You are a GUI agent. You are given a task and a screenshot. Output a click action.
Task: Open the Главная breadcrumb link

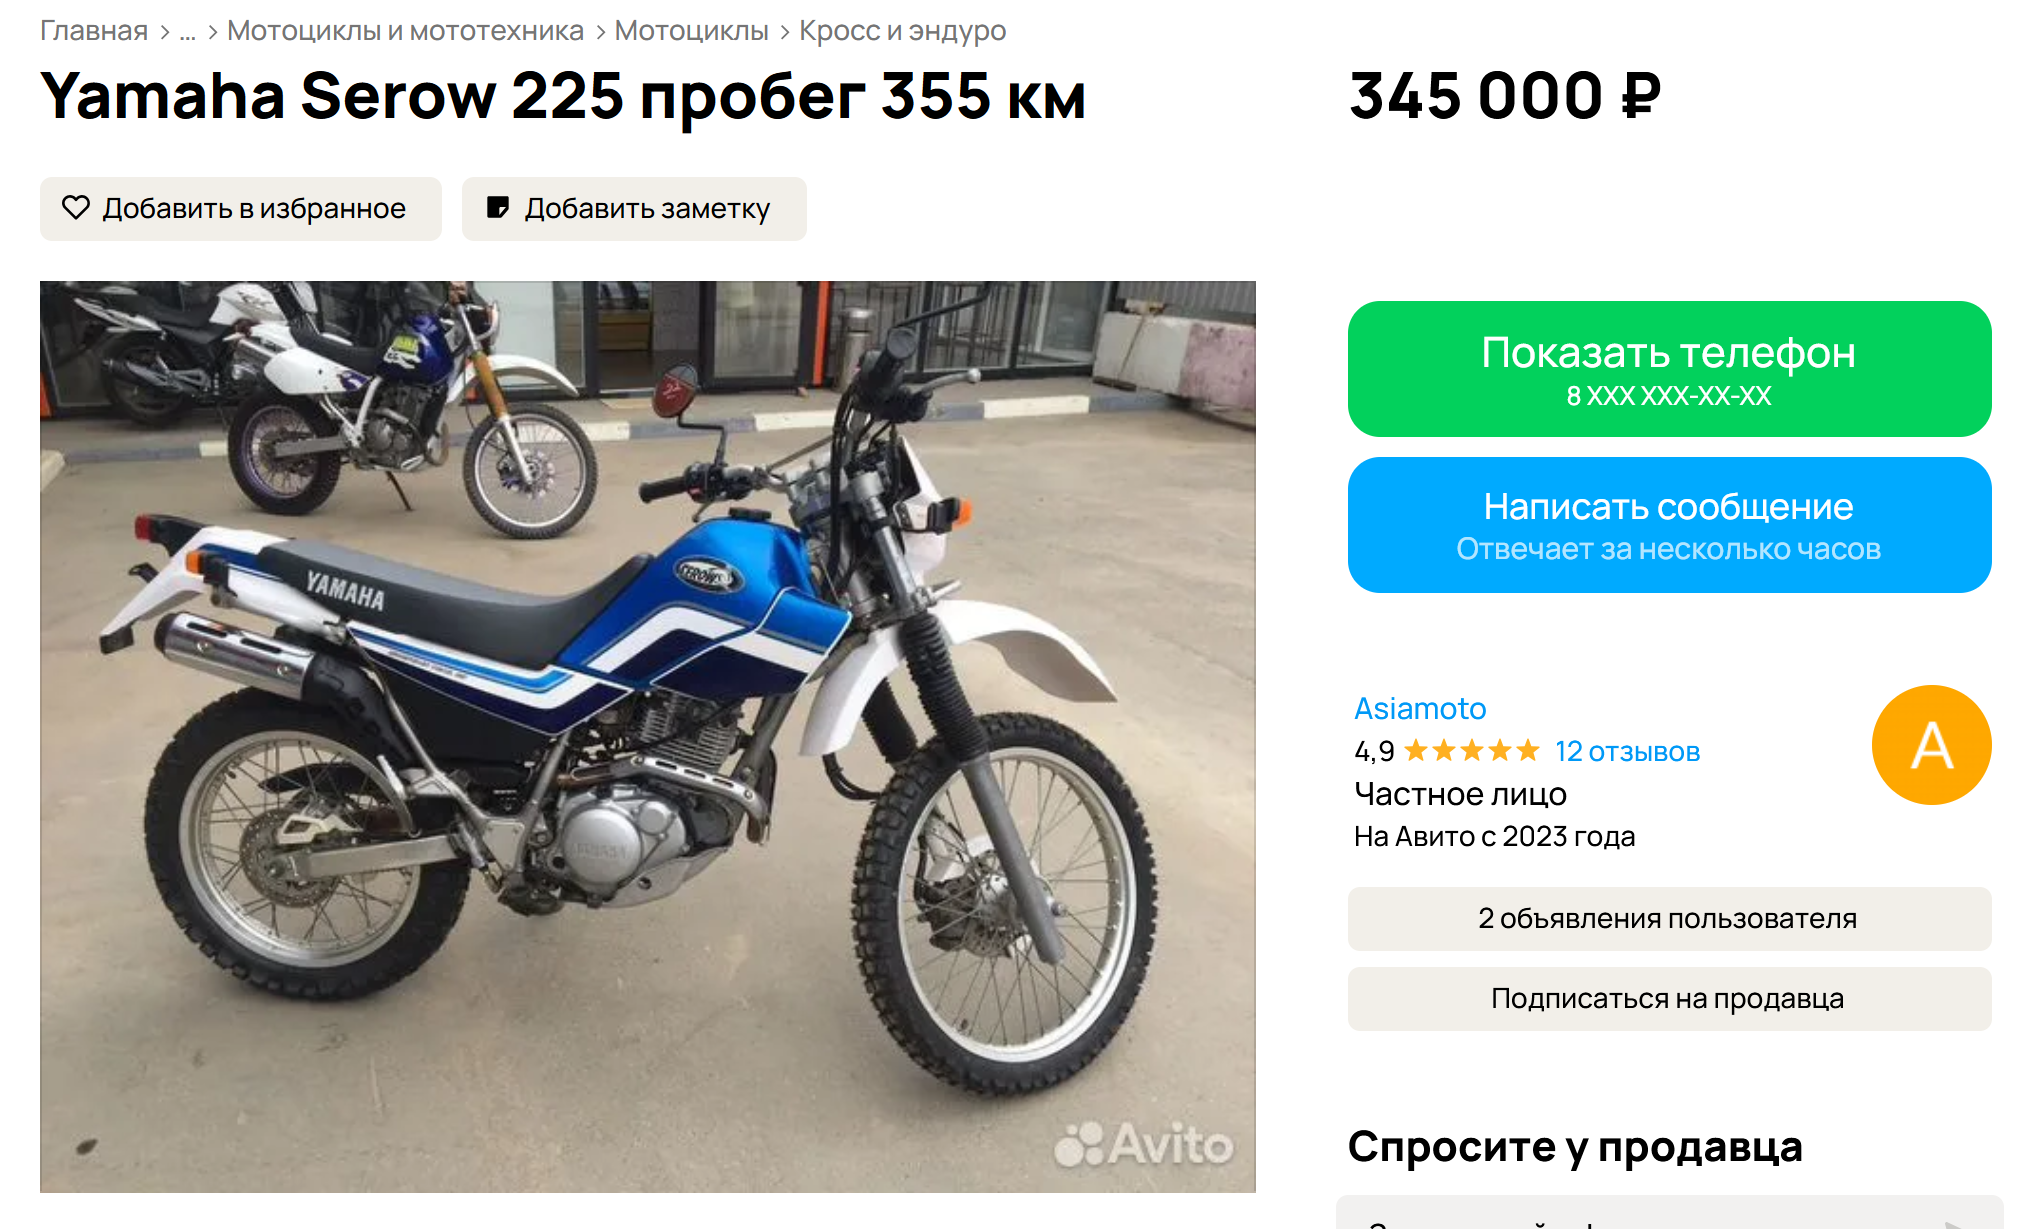pyautogui.click(x=94, y=31)
